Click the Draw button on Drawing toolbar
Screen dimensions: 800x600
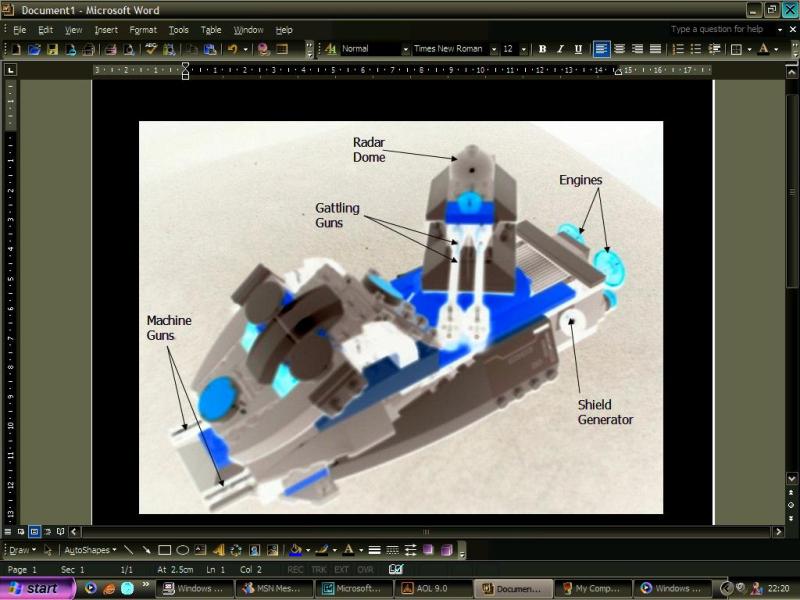tap(18, 549)
